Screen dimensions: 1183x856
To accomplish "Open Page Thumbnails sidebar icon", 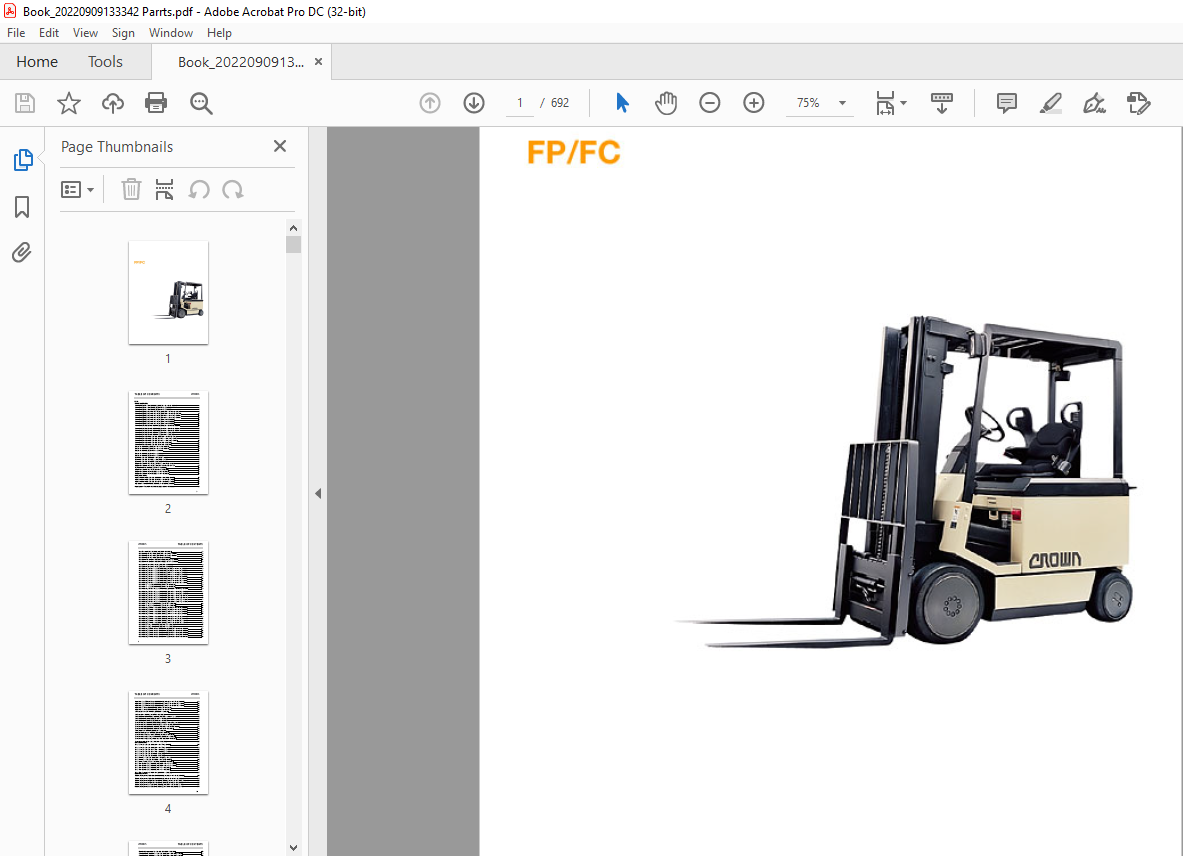I will coord(23,160).
